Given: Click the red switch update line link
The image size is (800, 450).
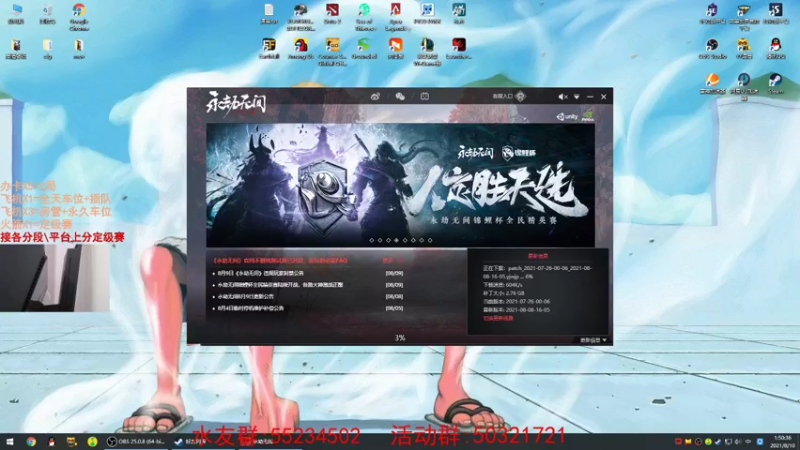Looking at the screenshot, I should (x=498, y=318).
